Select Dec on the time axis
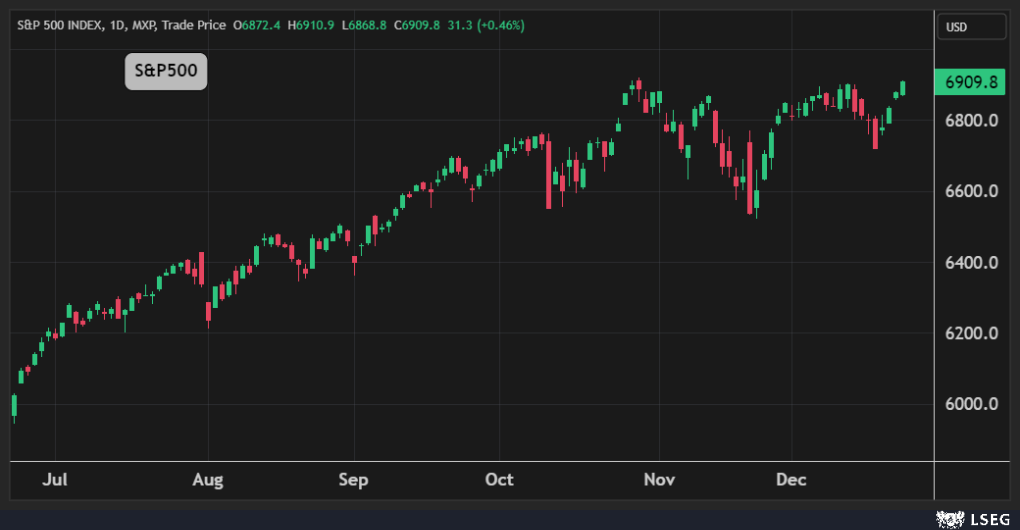 (x=791, y=480)
